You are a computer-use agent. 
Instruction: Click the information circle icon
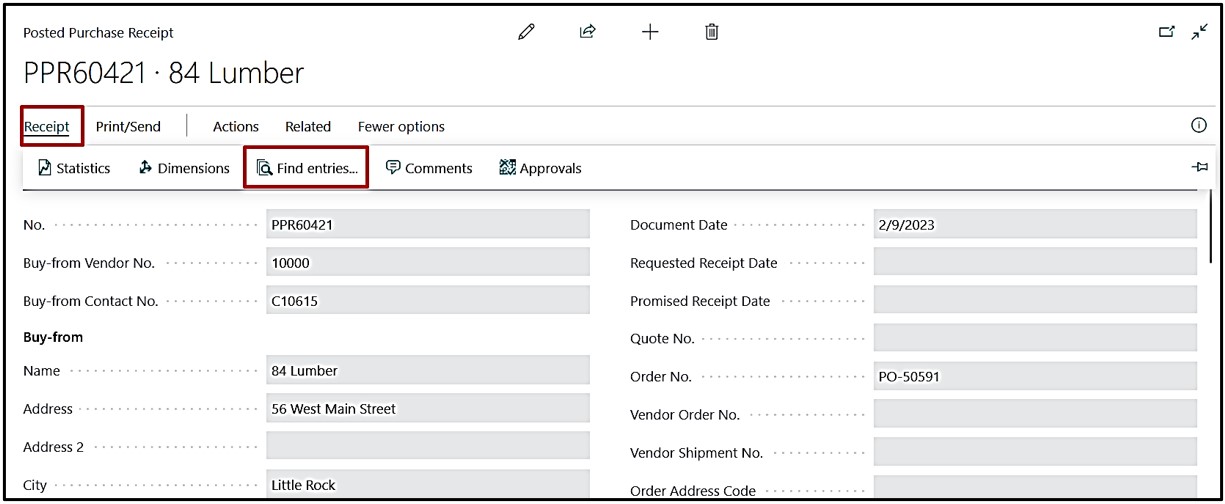click(1198, 125)
